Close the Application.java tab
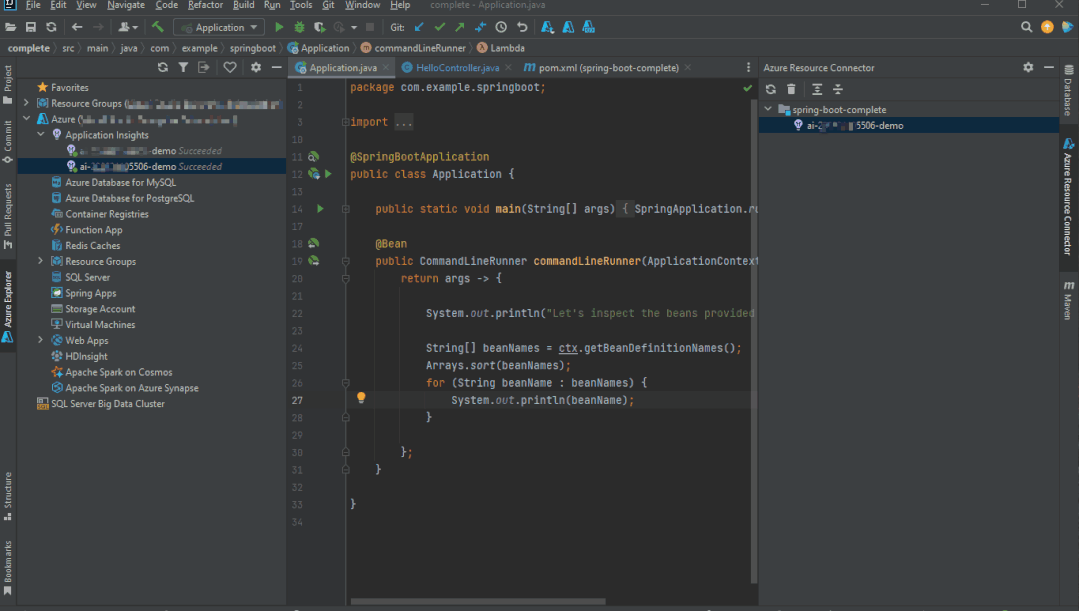Screen dimensions: 1079x611 [x=386, y=67]
